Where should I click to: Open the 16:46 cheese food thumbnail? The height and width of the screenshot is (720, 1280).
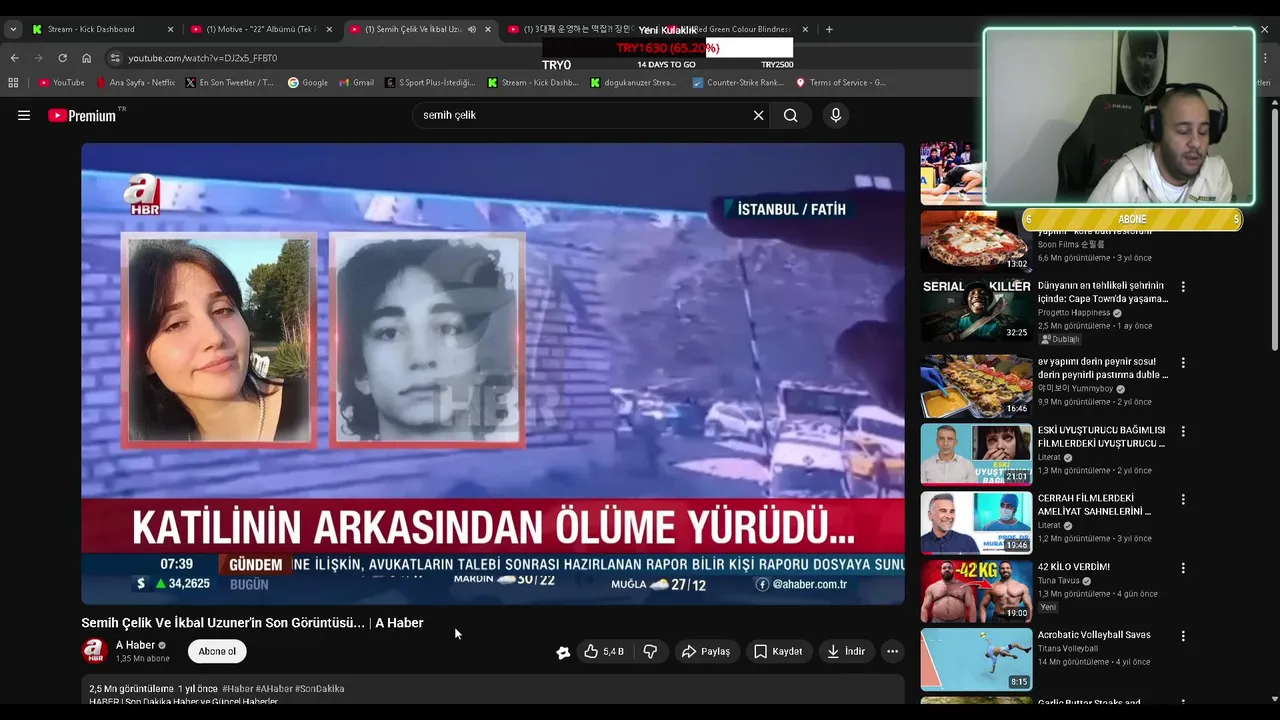click(976, 385)
